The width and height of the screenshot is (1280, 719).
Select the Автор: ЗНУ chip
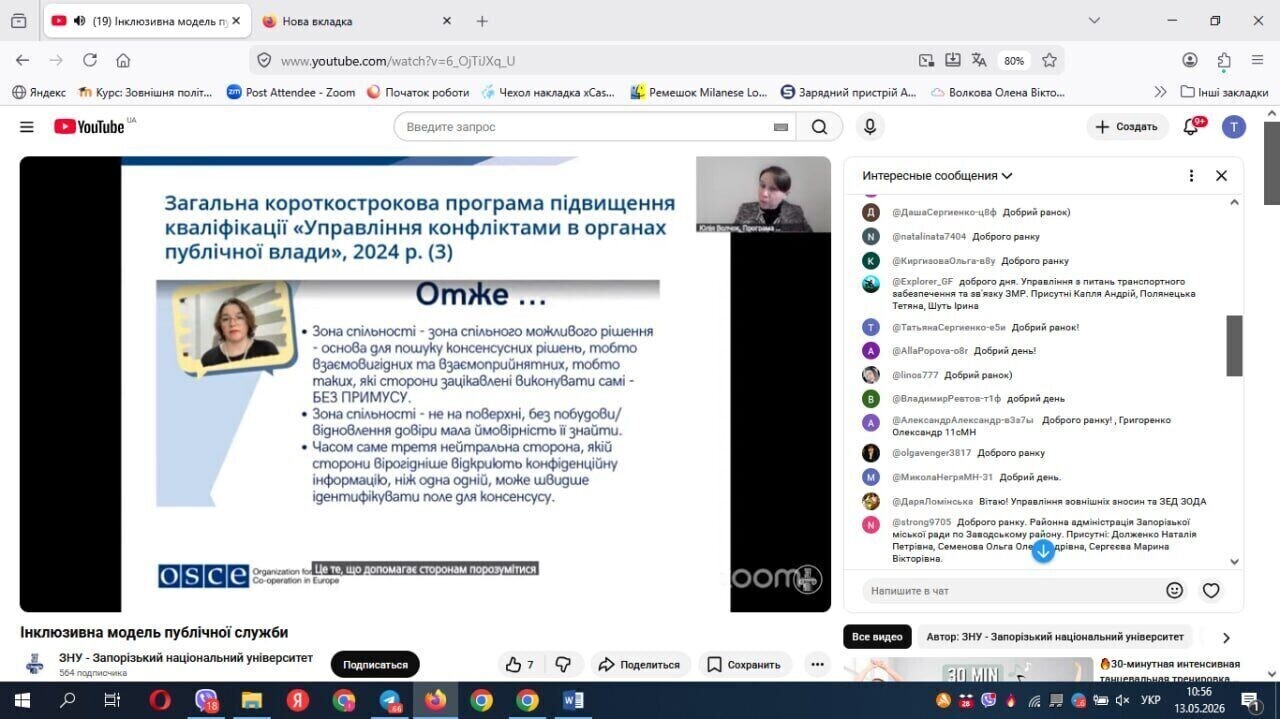click(x=1054, y=637)
